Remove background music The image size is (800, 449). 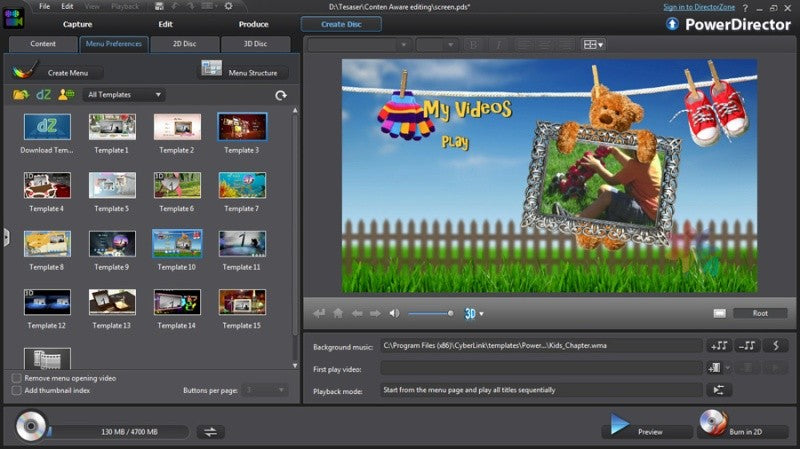(x=747, y=346)
